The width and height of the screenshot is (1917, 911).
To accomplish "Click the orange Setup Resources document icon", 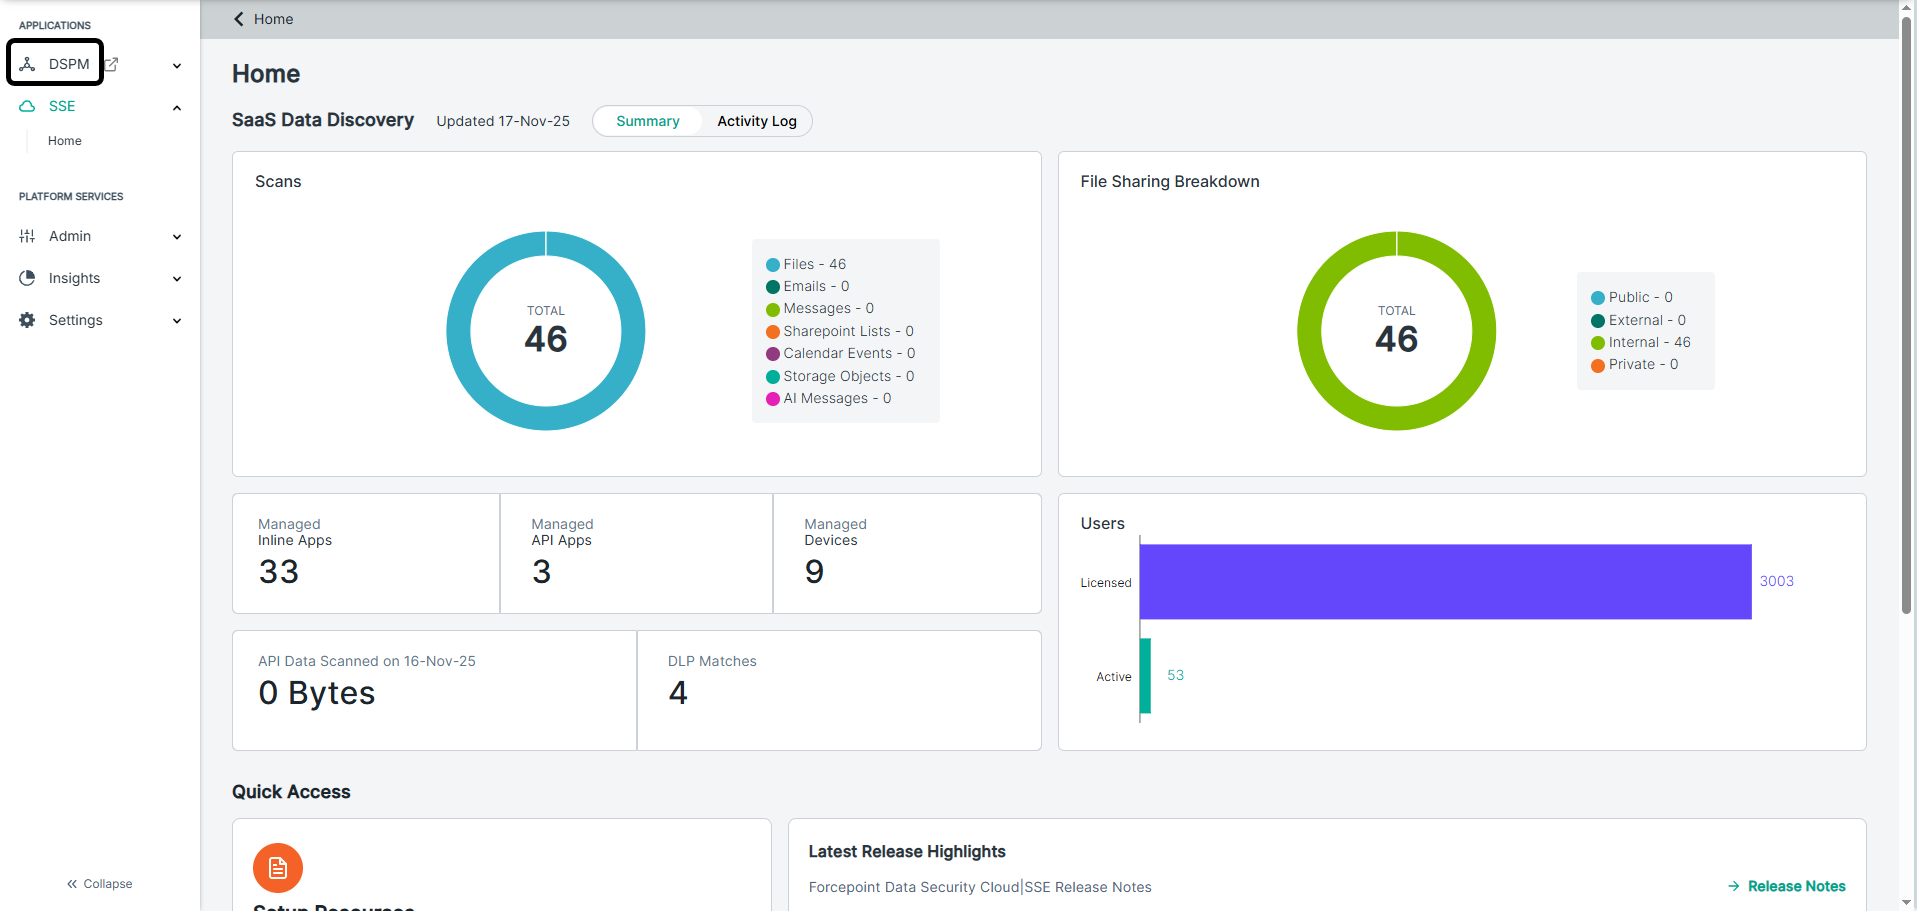I will point(278,868).
